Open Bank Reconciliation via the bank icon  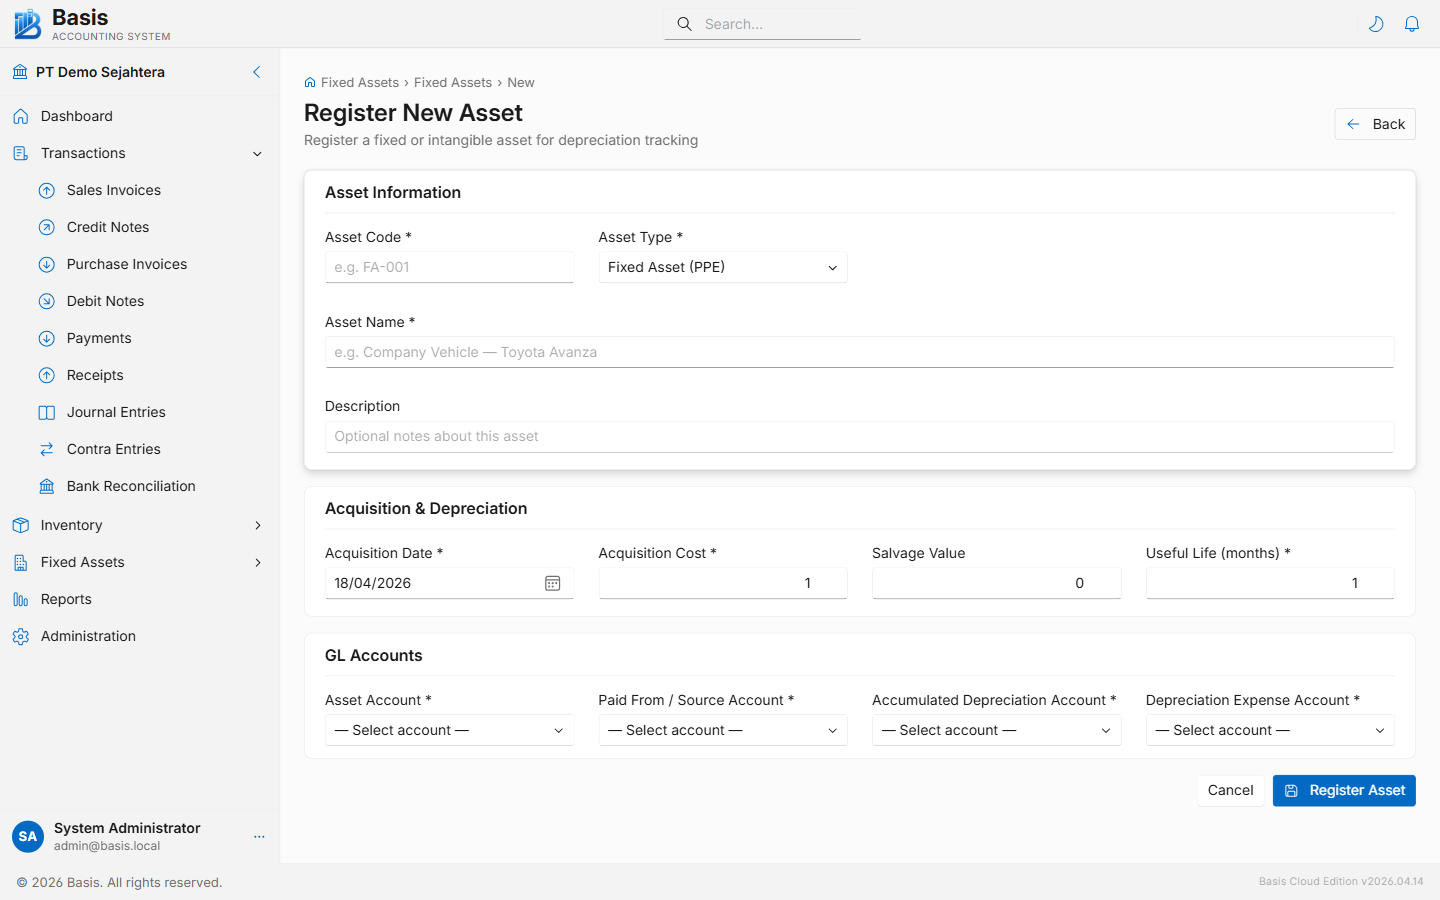coord(46,486)
